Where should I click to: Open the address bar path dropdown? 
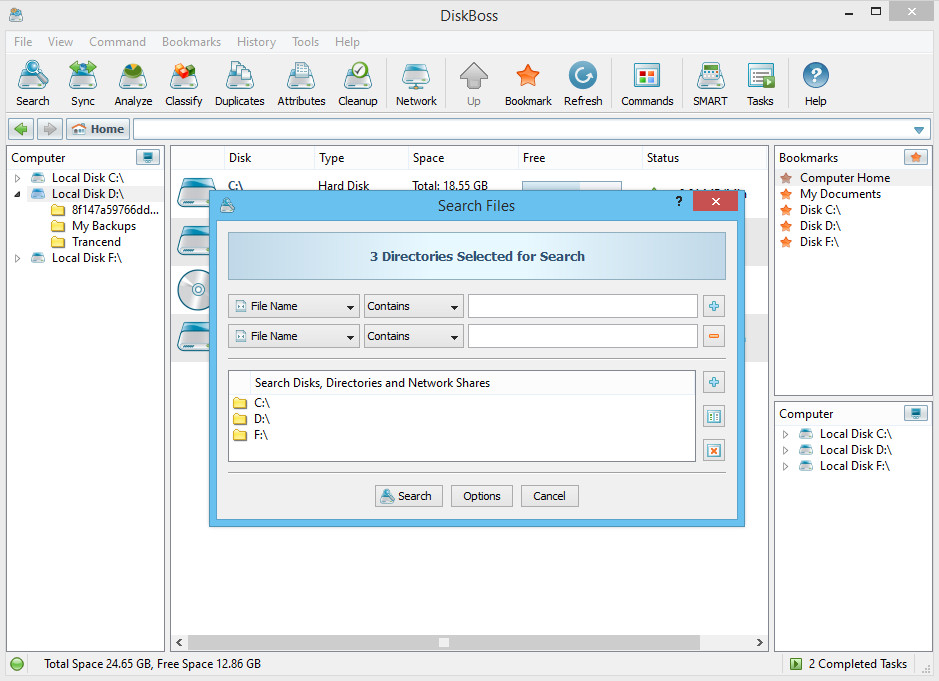point(919,129)
